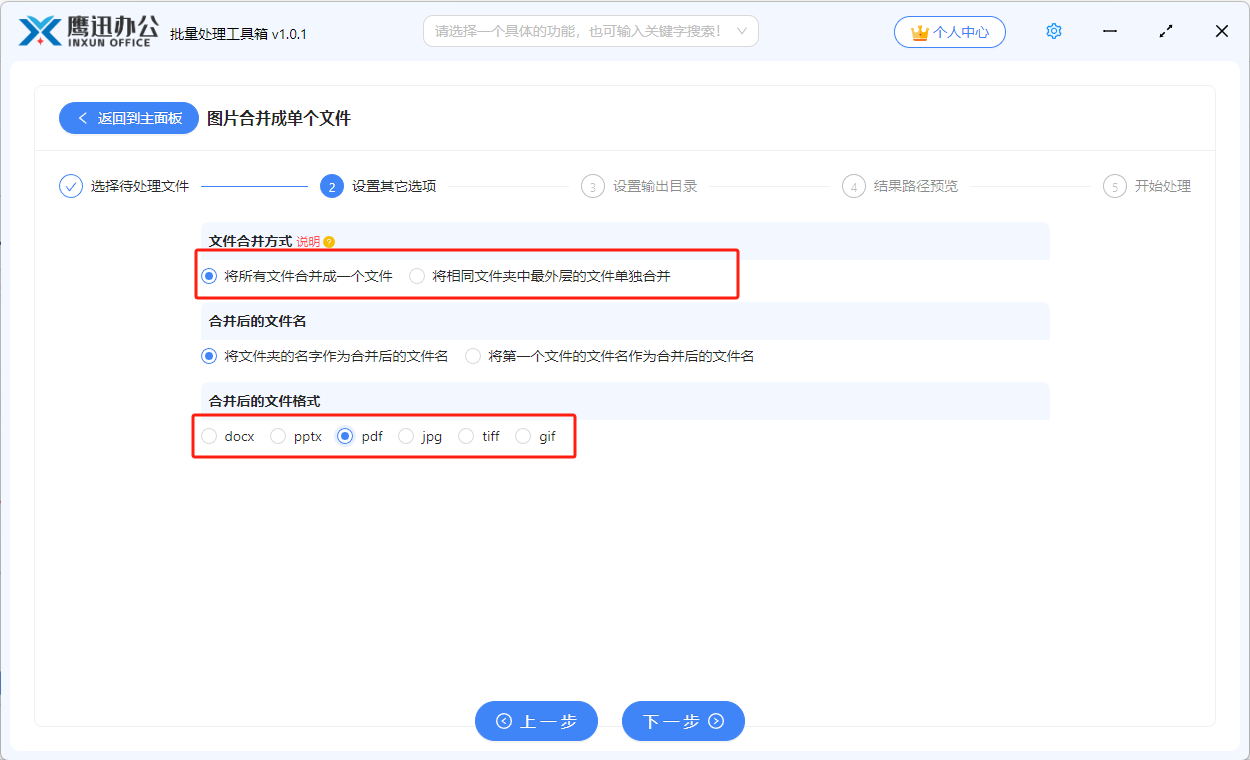Click step 2 numbered circle
Screen dimensions: 1250x760
[x=332, y=186]
